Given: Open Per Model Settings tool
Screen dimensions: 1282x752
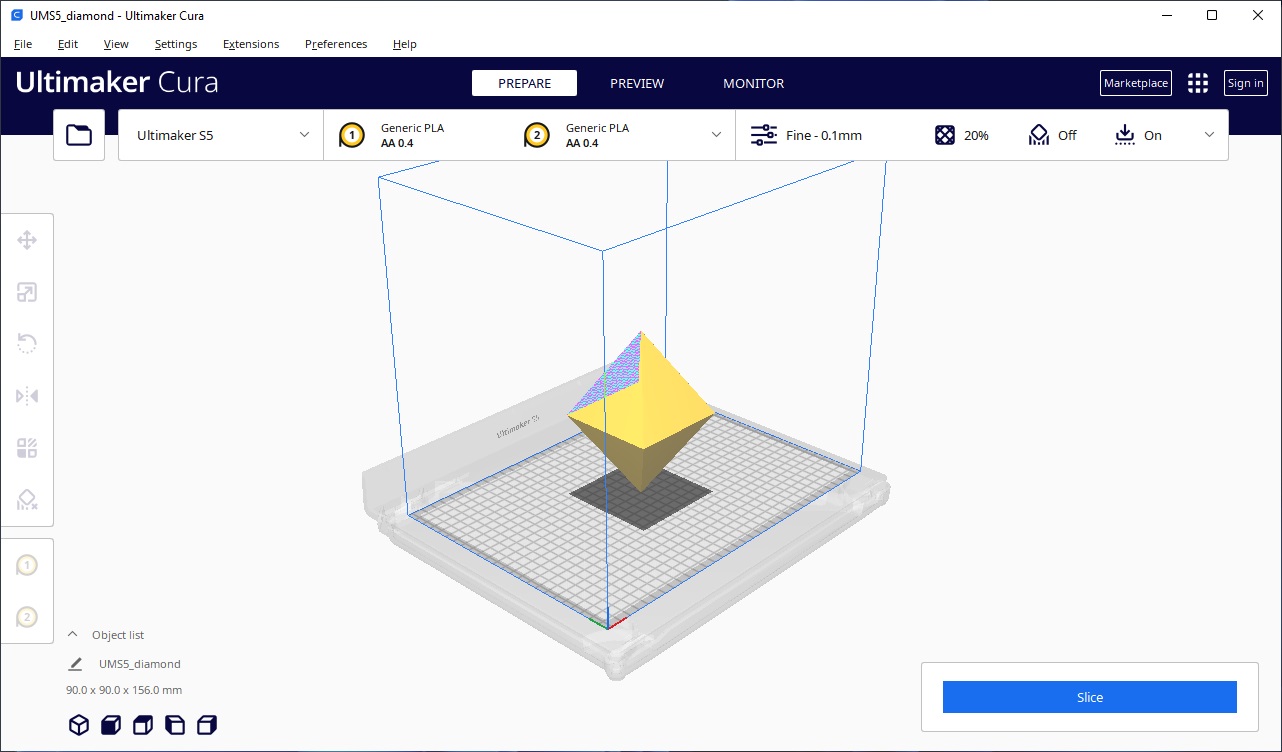Looking at the screenshot, I should click(27, 448).
